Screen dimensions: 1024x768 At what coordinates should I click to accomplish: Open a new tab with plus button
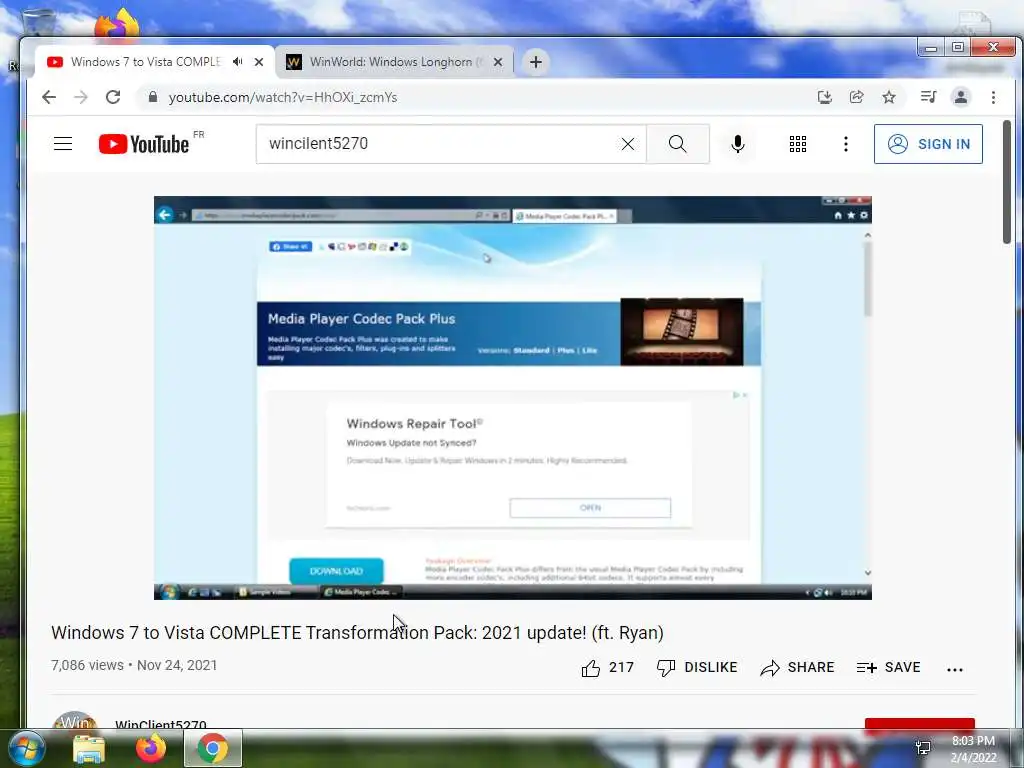click(536, 61)
